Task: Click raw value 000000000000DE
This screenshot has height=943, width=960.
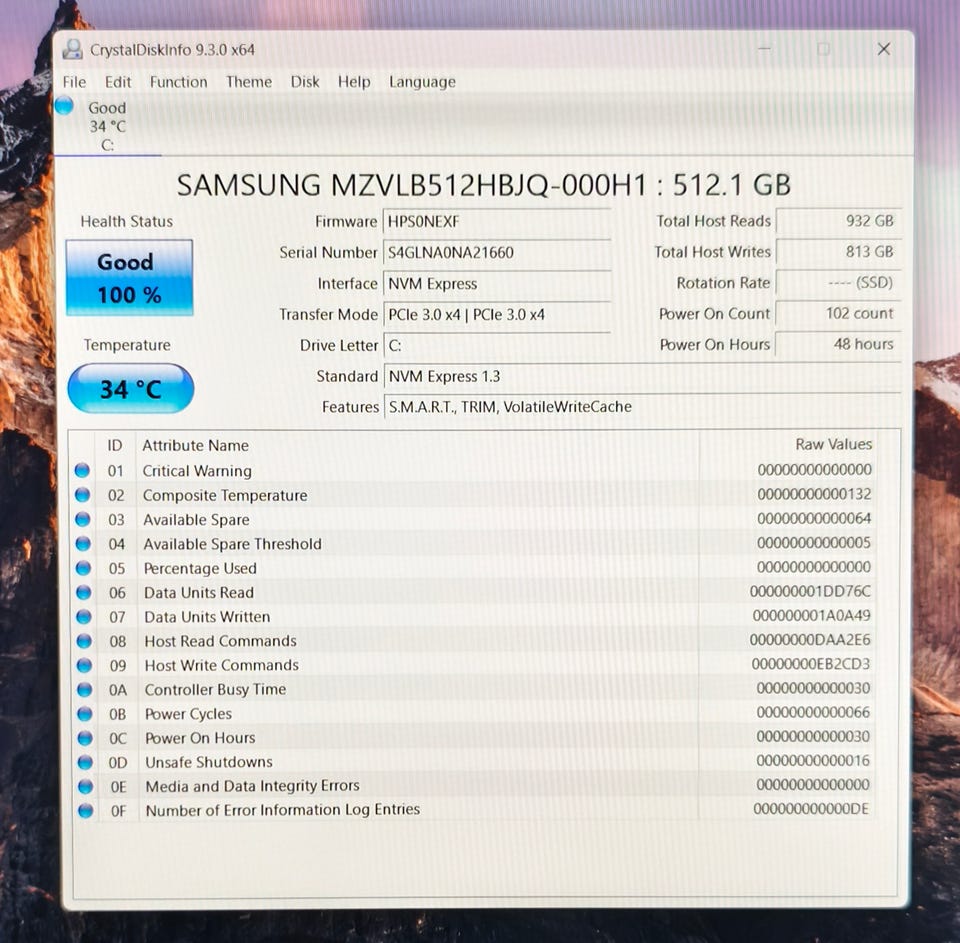Action: [811, 809]
